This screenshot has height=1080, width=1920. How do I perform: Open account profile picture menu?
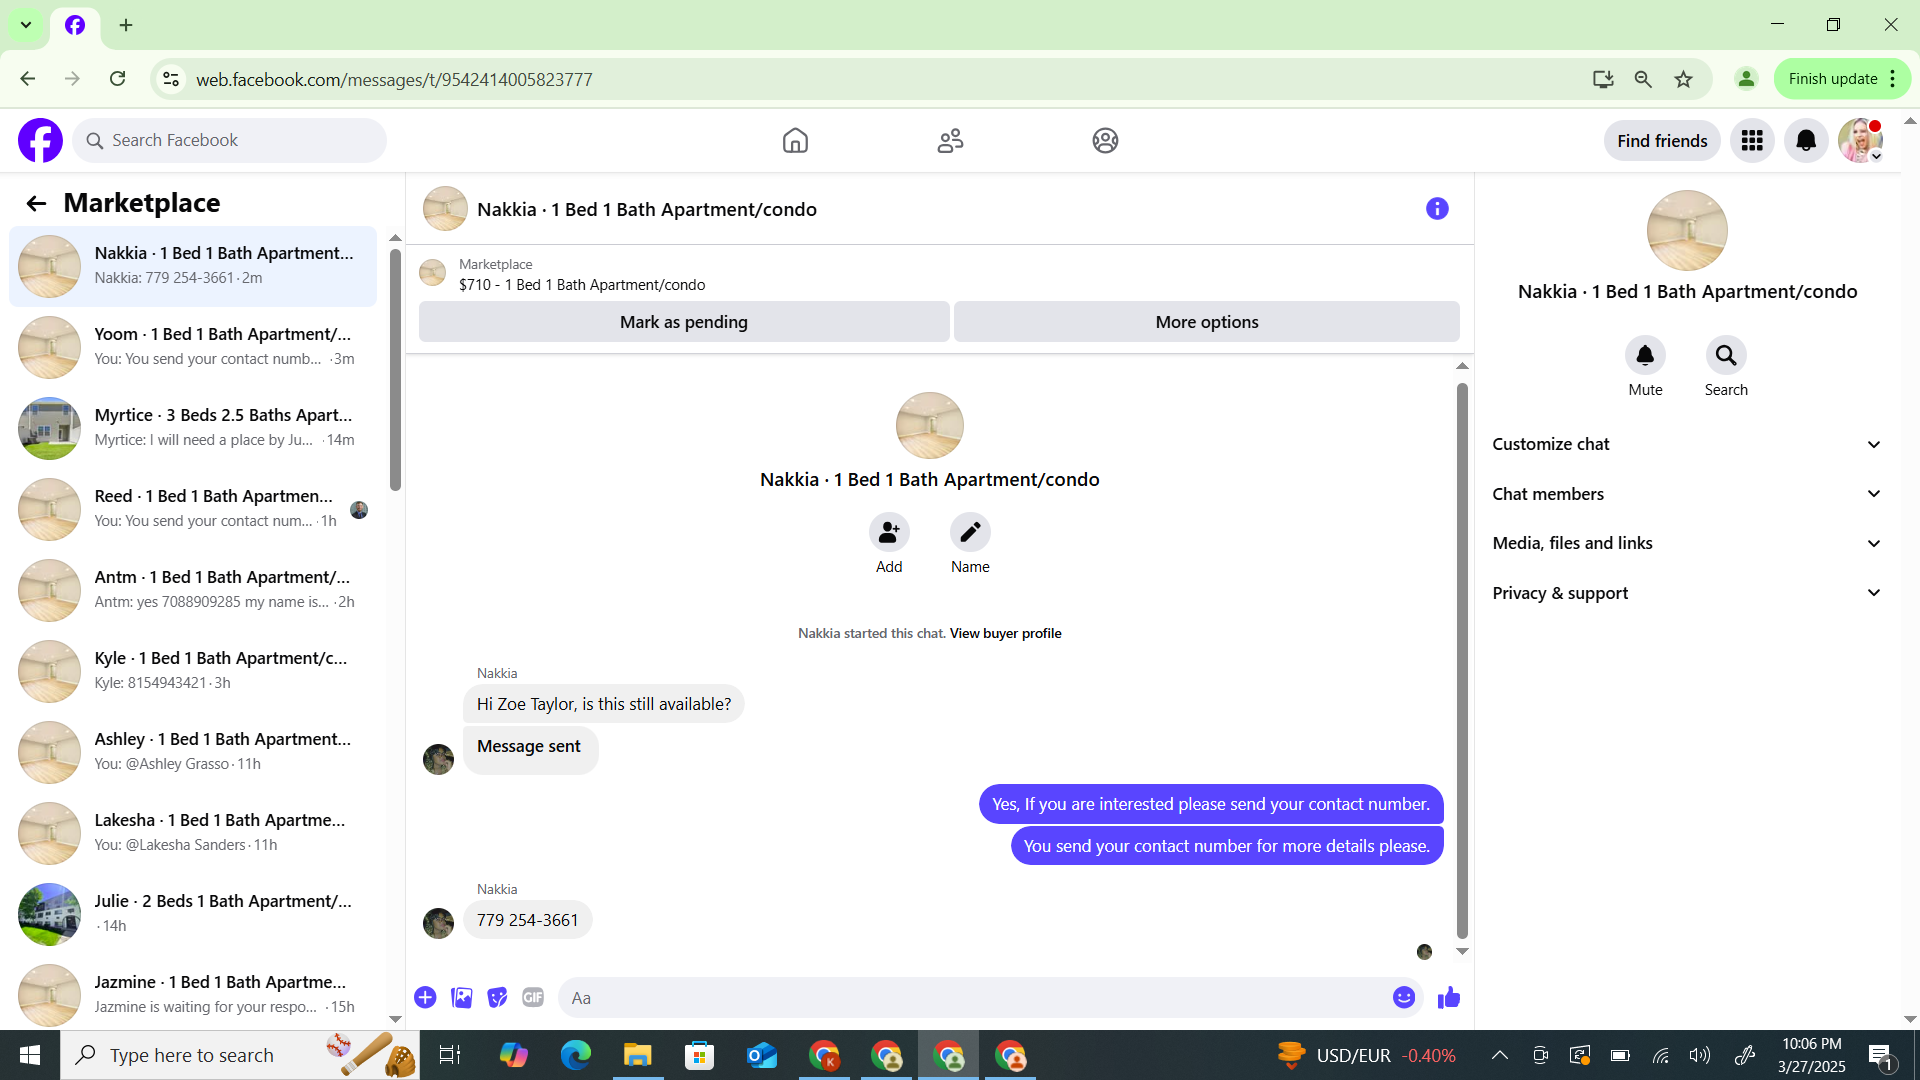tap(1860, 140)
